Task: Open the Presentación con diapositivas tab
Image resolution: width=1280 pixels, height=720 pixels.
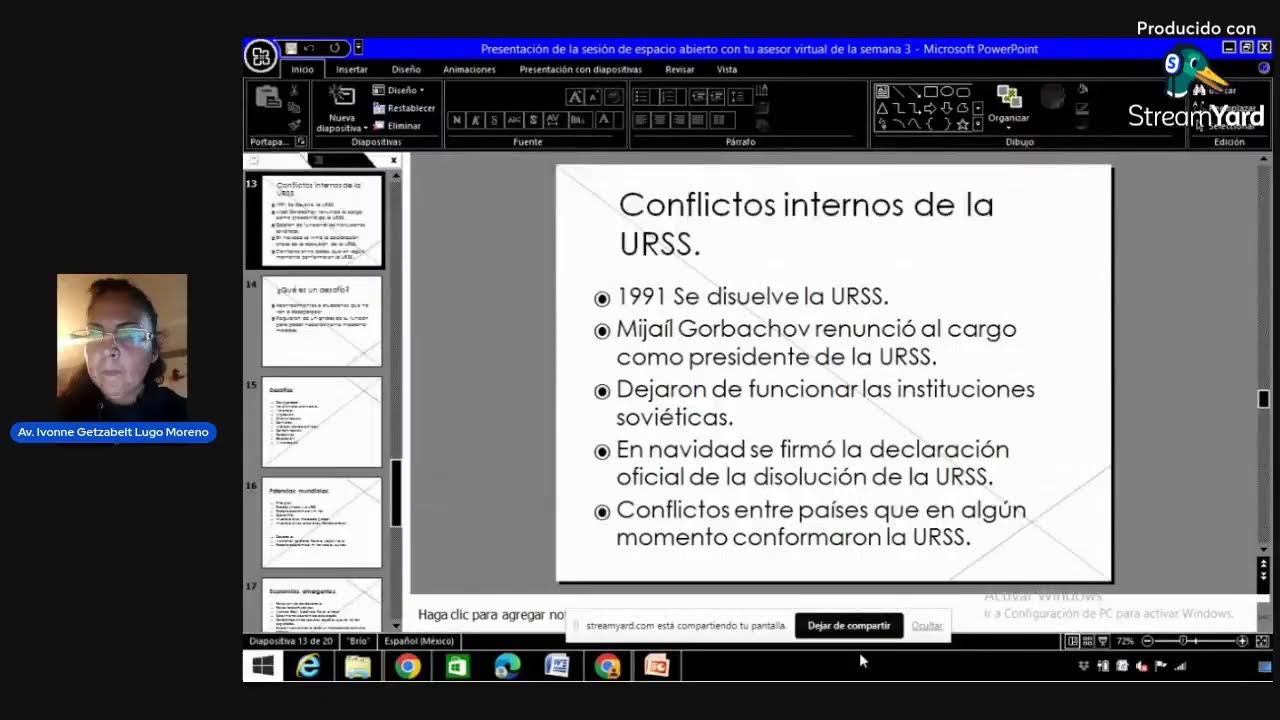Action: [580, 69]
